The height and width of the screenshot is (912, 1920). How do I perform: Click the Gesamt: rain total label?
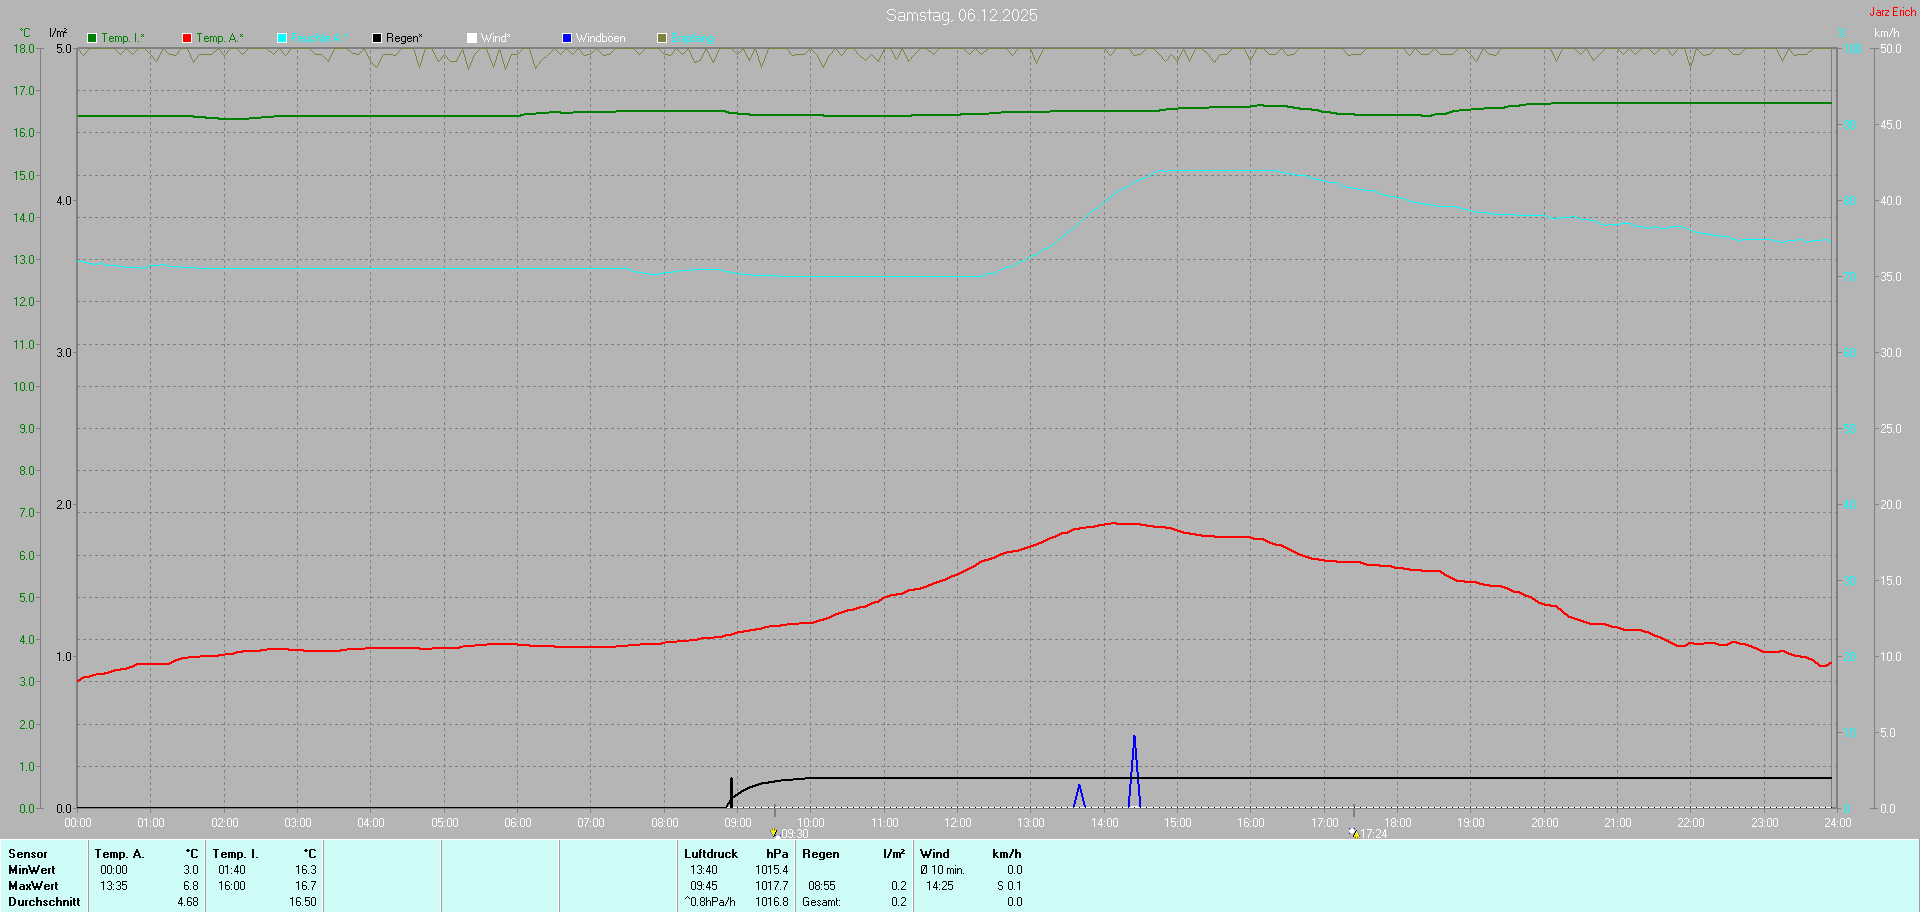(822, 902)
